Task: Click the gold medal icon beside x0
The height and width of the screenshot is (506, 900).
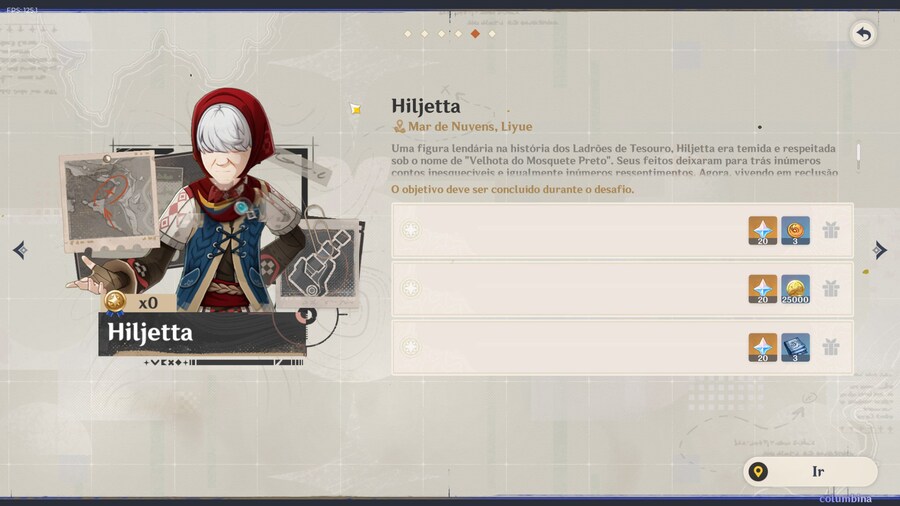Action: (x=115, y=302)
